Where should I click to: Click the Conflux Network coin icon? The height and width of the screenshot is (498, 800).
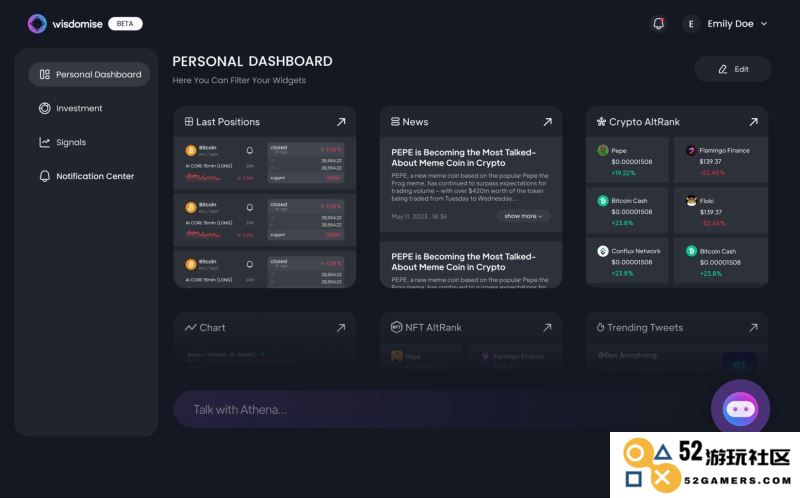(603, 251)
